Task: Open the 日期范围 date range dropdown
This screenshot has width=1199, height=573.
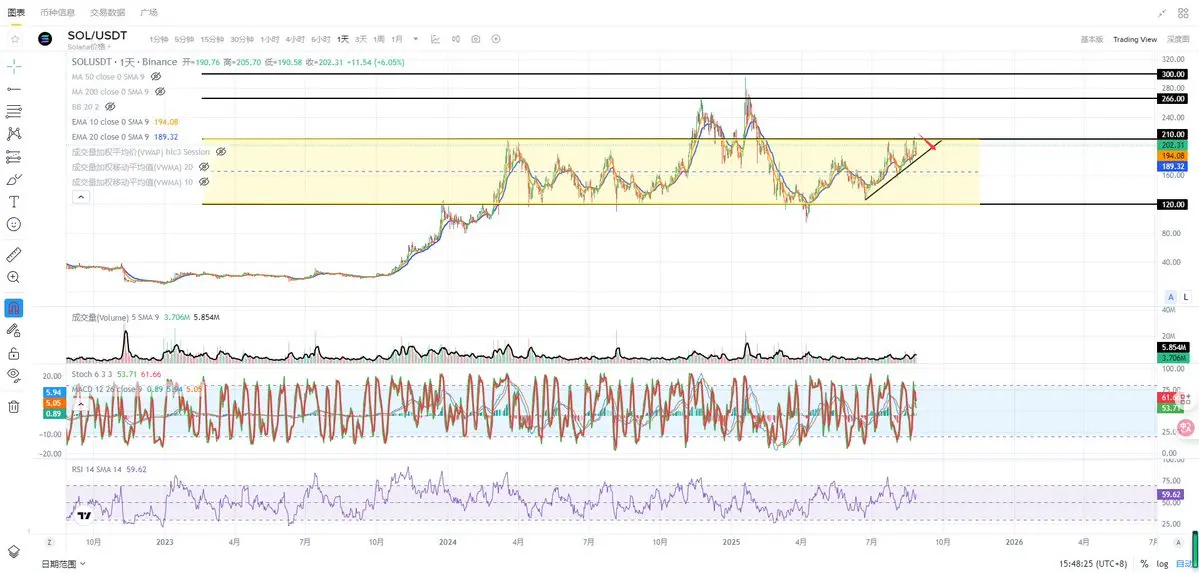Action: coord(63,564)
